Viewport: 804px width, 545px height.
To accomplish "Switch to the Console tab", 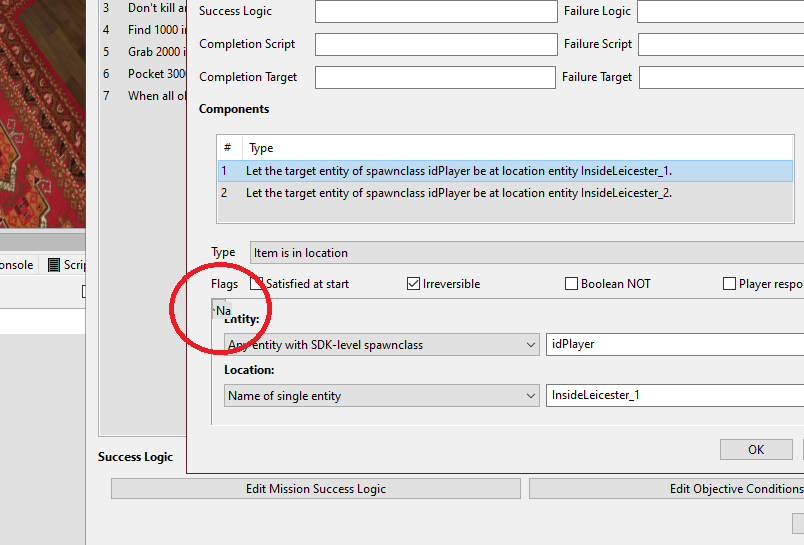I will (x=16, y=265).
